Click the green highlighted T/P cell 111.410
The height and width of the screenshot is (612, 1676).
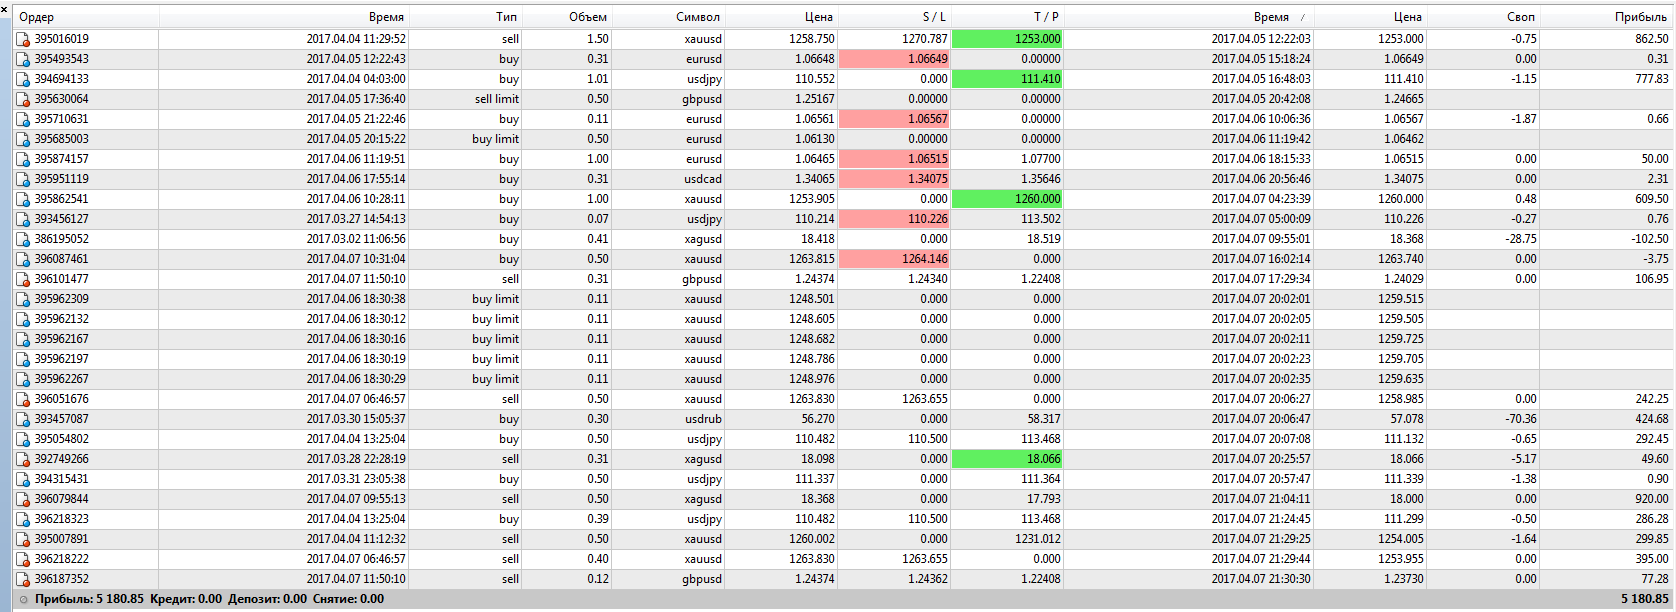point(1007,79)
